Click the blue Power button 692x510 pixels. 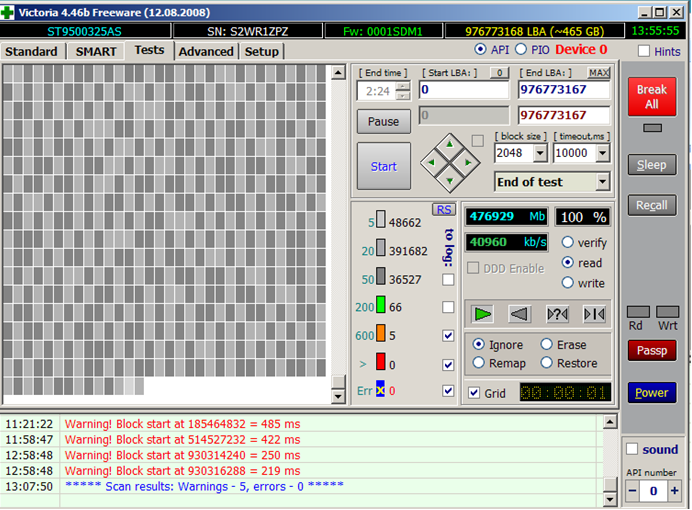pyautogui.click(x=652, y=392)
